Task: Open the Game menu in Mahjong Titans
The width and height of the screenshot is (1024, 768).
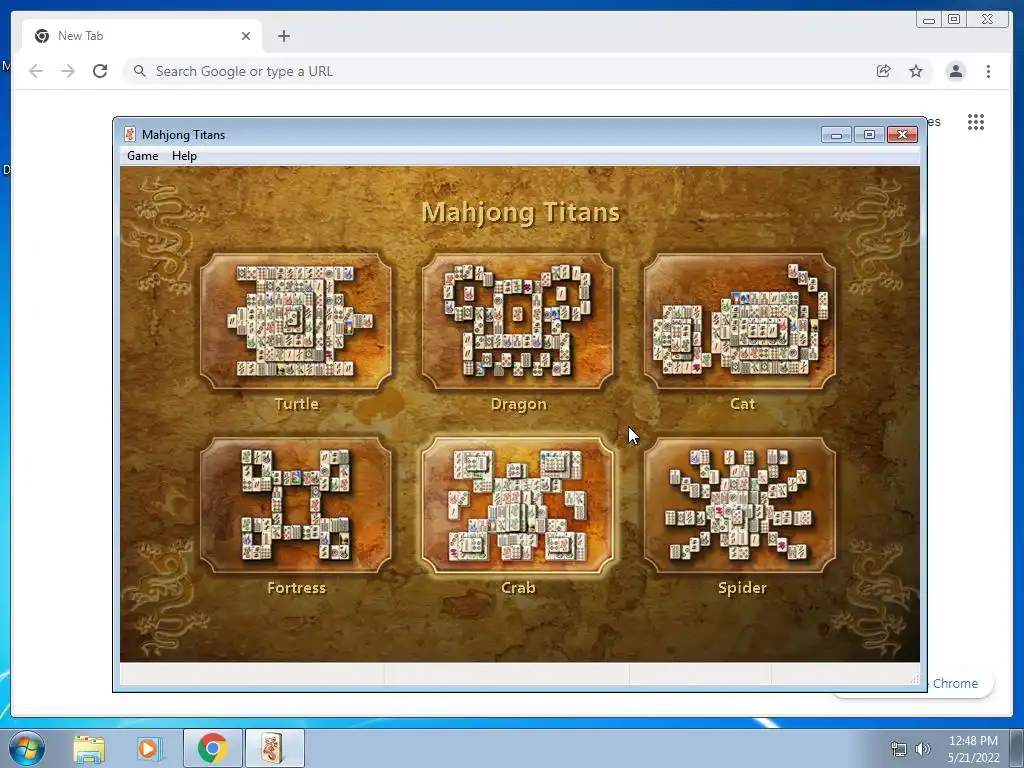Action: (x=142, y=155)
